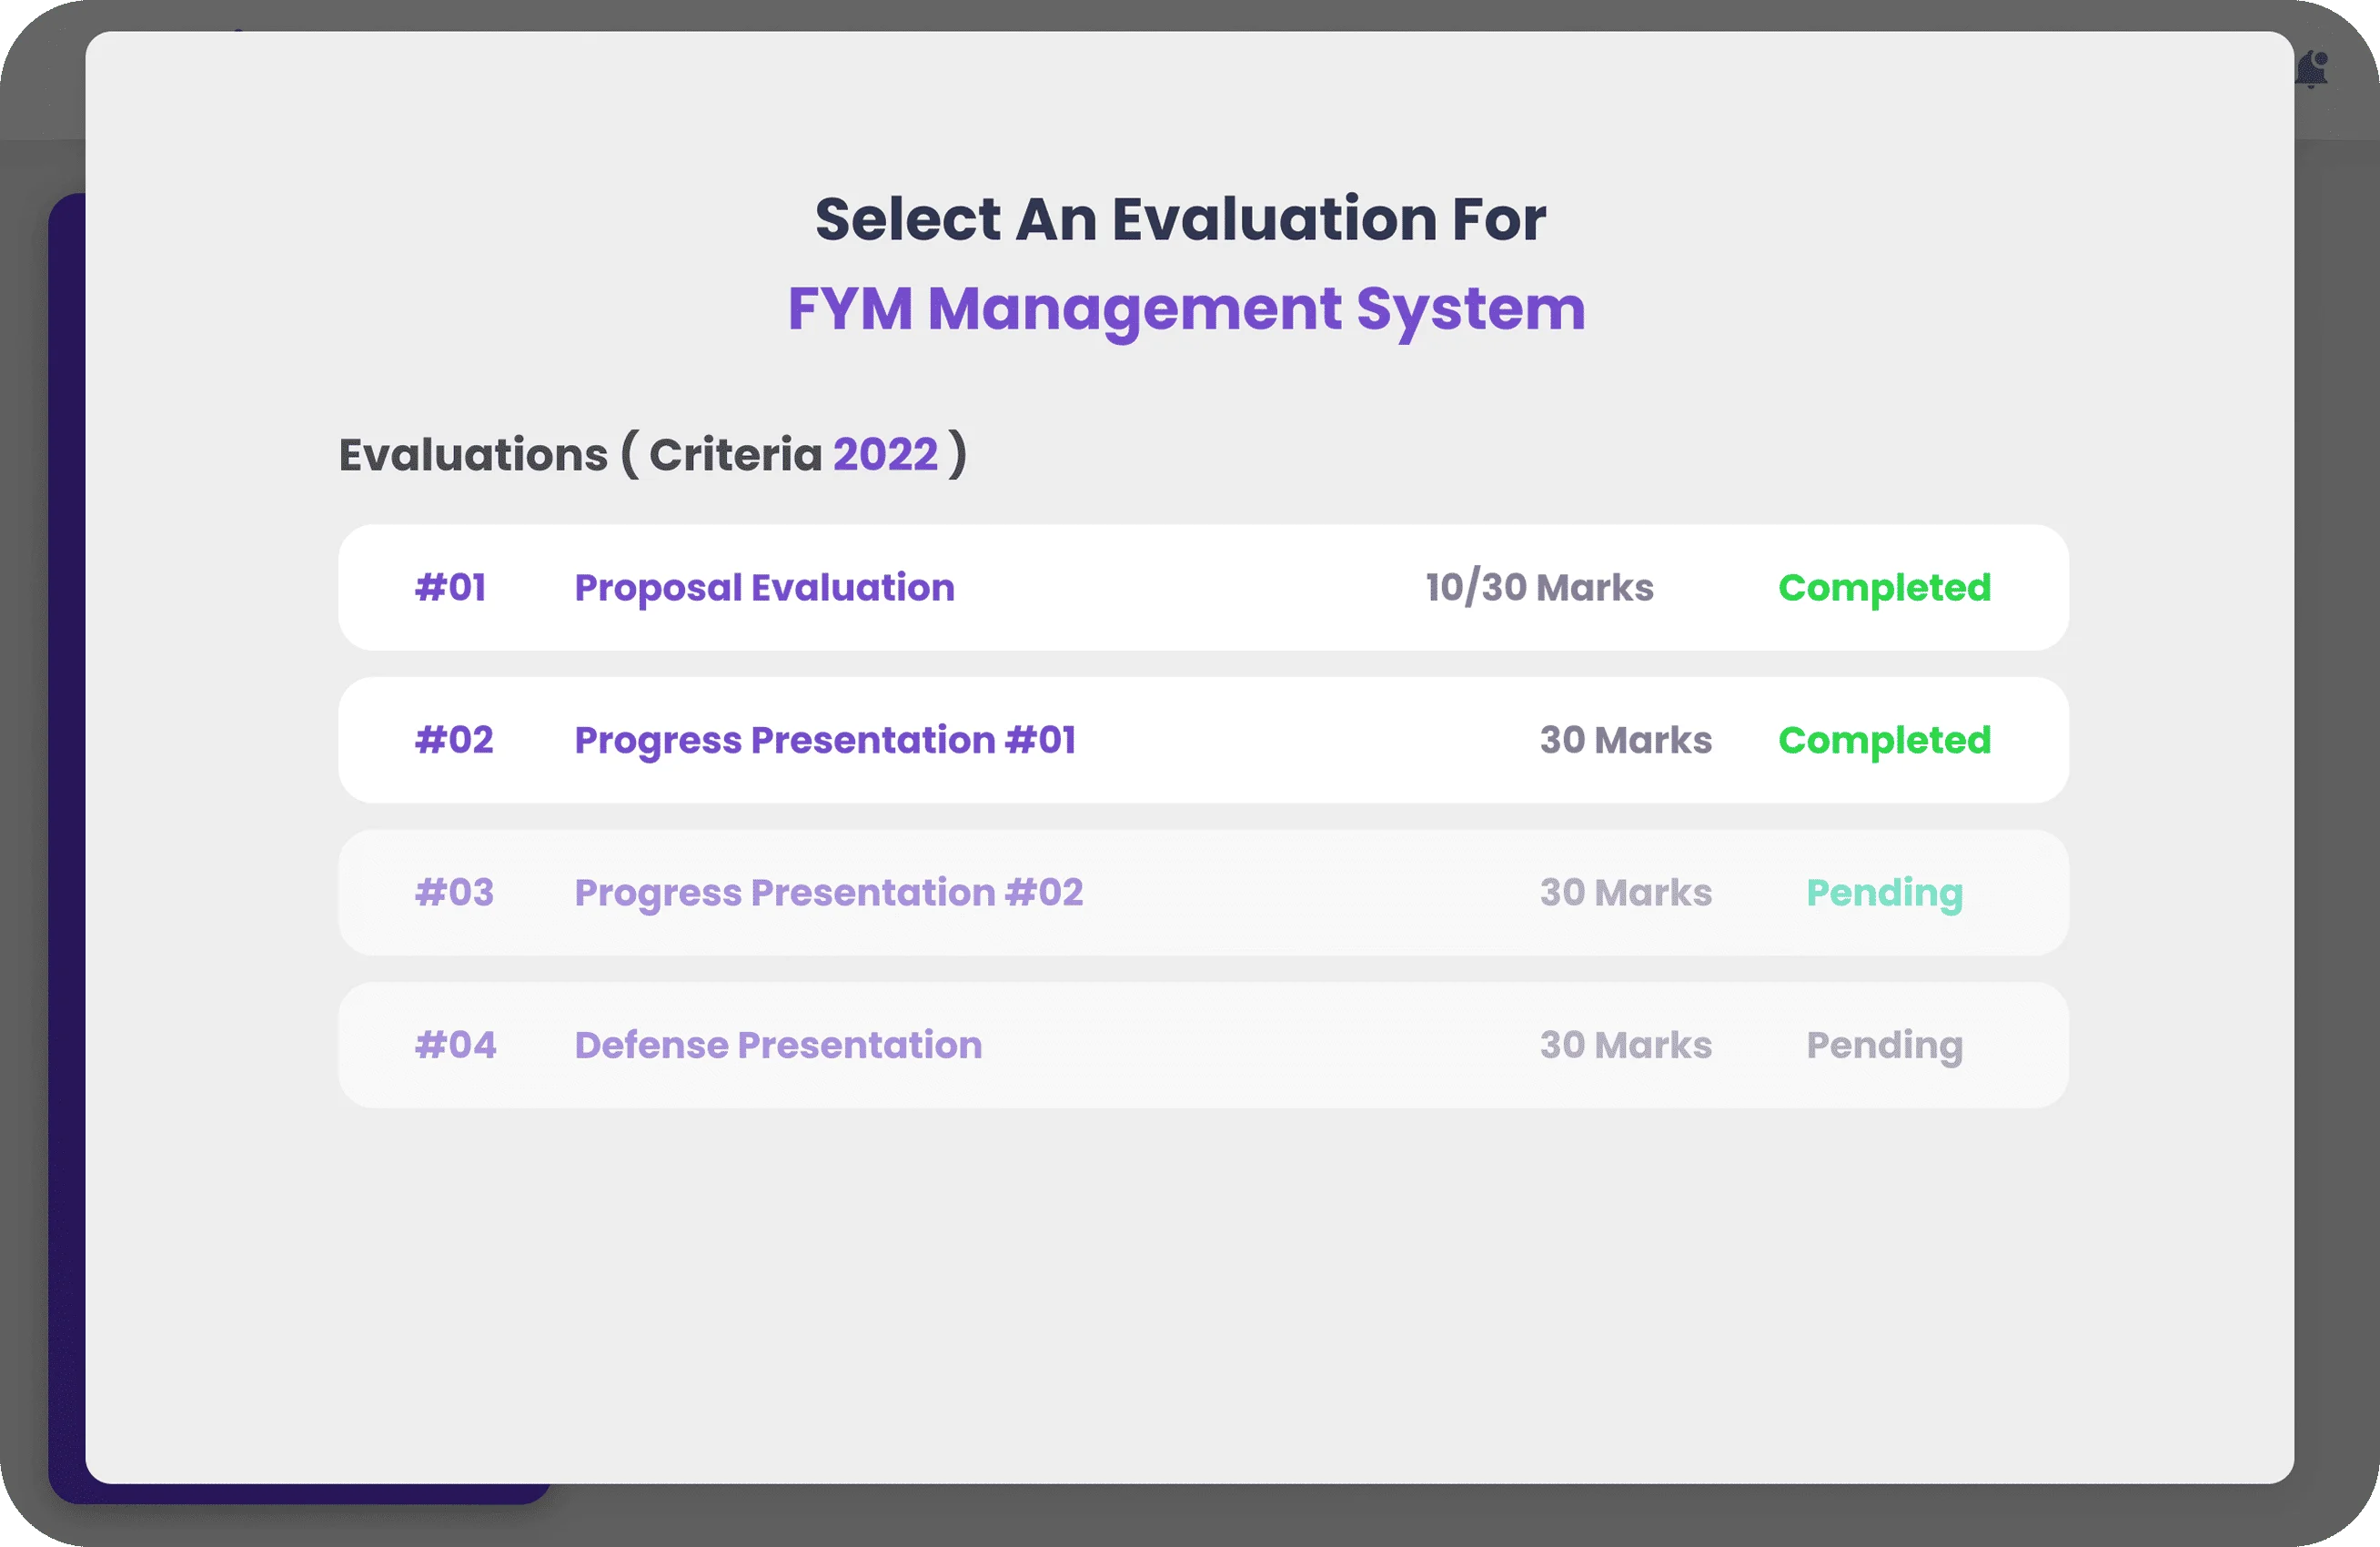Open Progress Presentation #01 evaluation
The width and height of the screenshot is (2380, 1547).
tap(824, 740)
